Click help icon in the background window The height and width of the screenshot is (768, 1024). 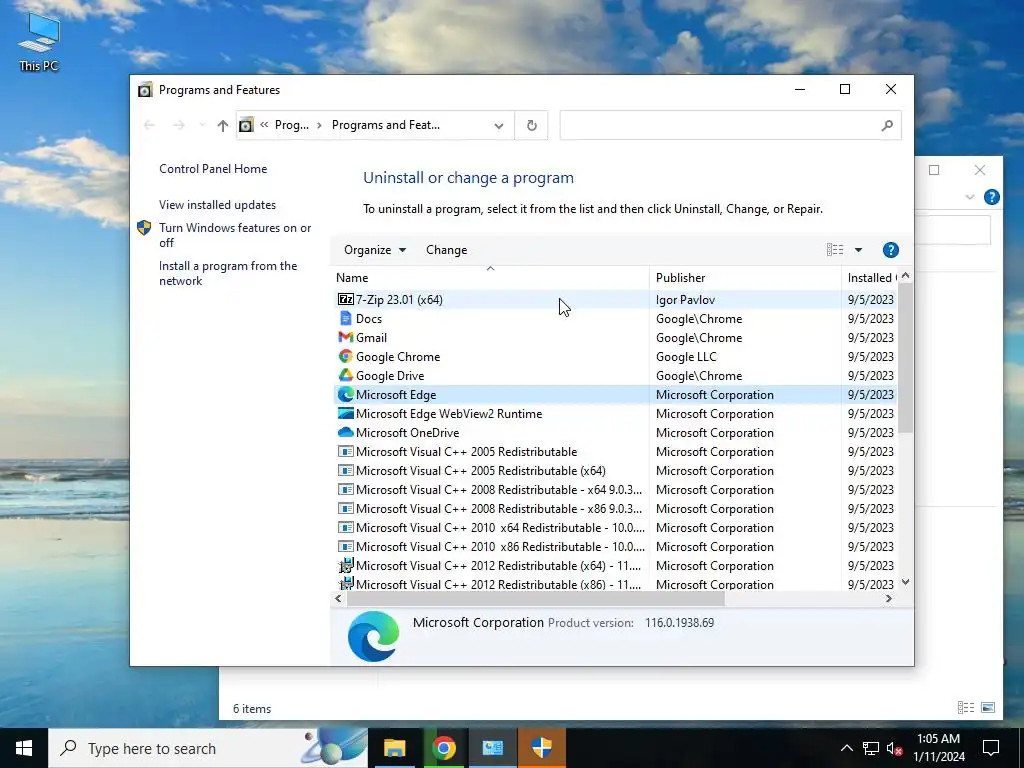tap(991, 197)
